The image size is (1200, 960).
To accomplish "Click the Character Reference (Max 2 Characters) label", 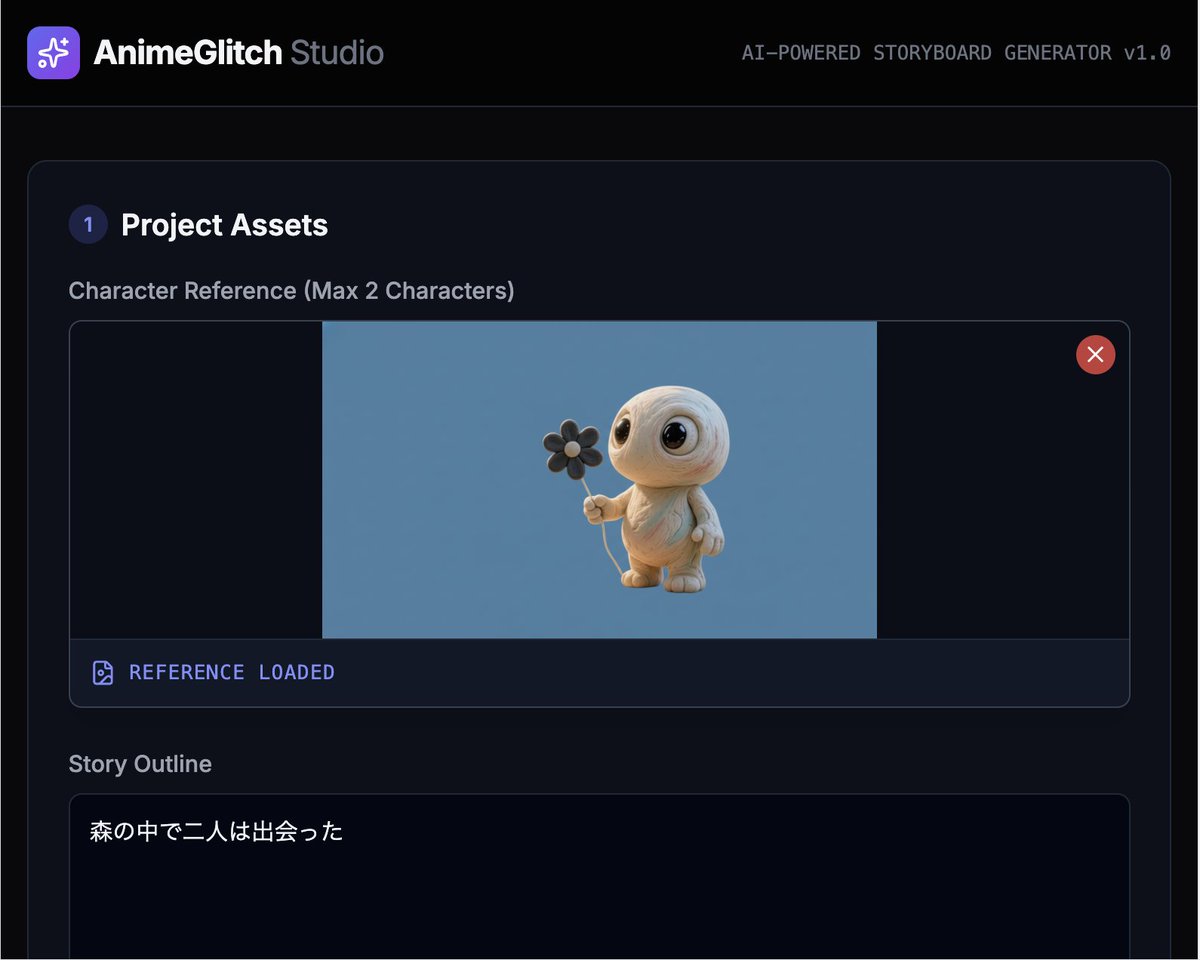I will [291, 291].
